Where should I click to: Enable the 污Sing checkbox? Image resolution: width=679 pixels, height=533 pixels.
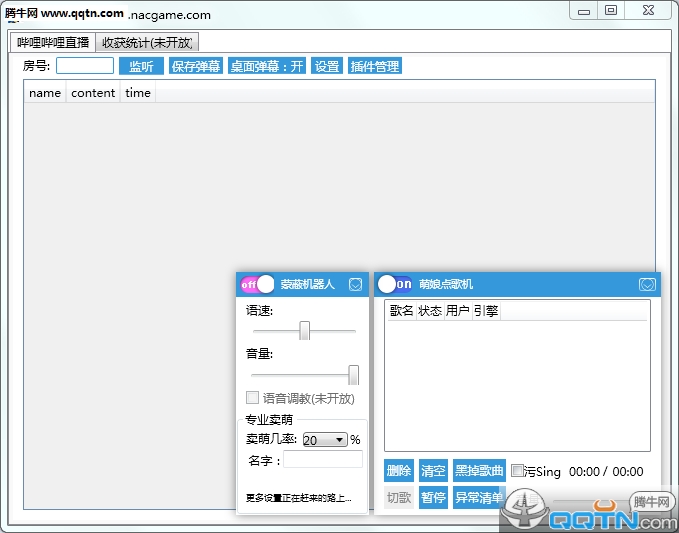[517, 471]
